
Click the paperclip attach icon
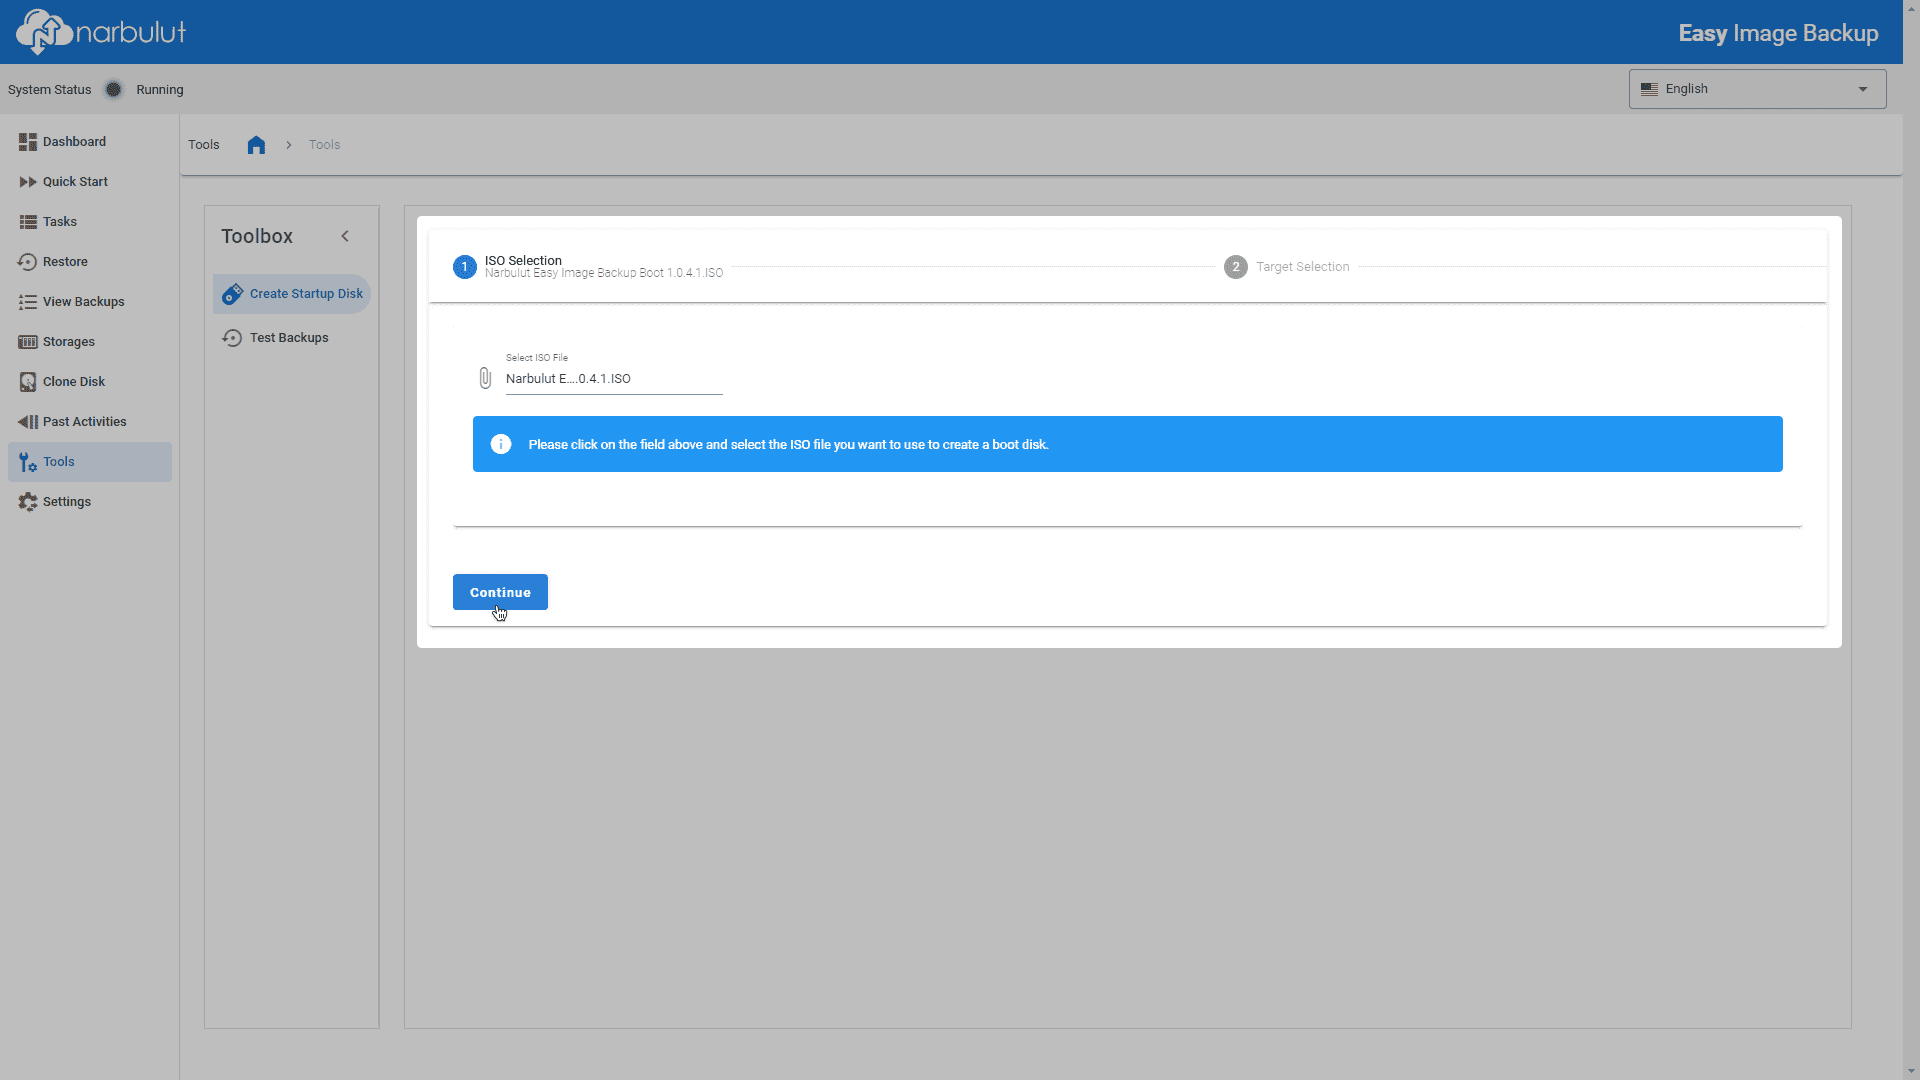click(485, 378)
